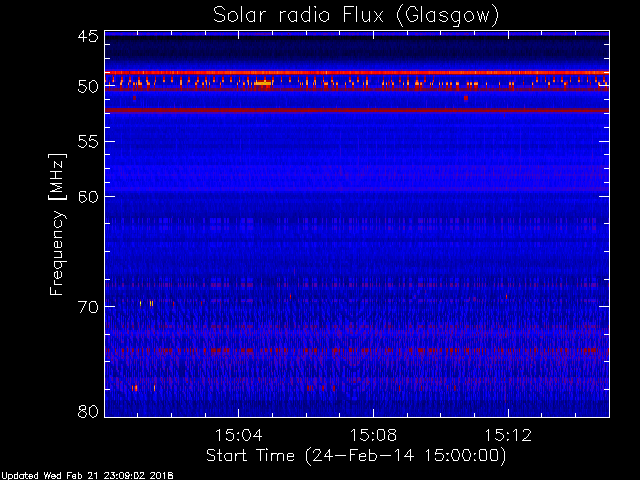Click the time tick label '15:12'
The image size is (640, 480).
[508, 435]
